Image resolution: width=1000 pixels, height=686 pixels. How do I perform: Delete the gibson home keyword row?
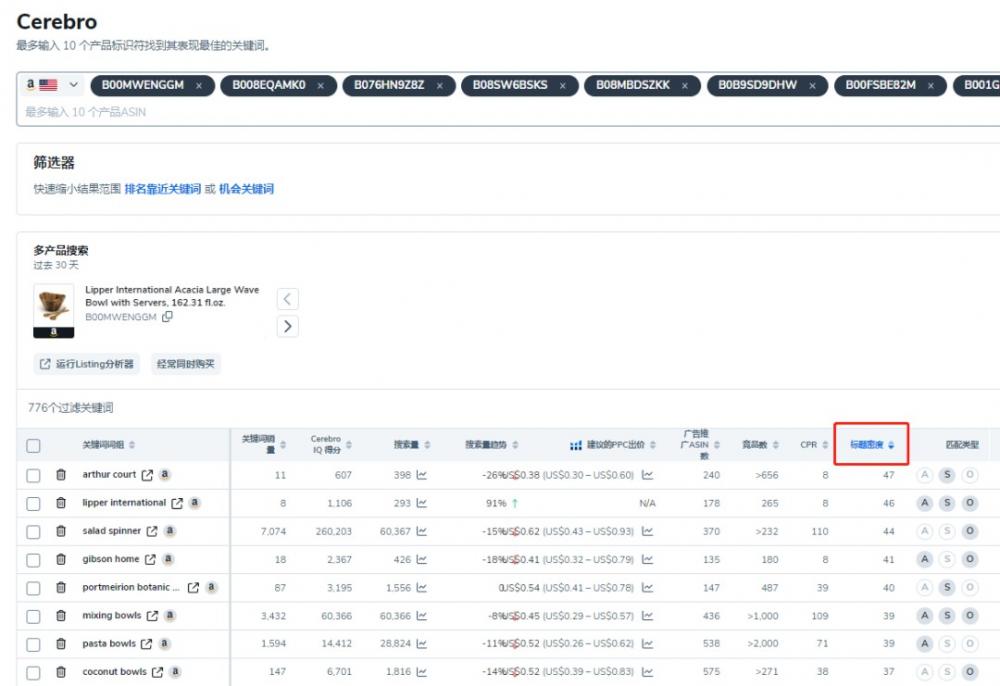coord(61,559)
